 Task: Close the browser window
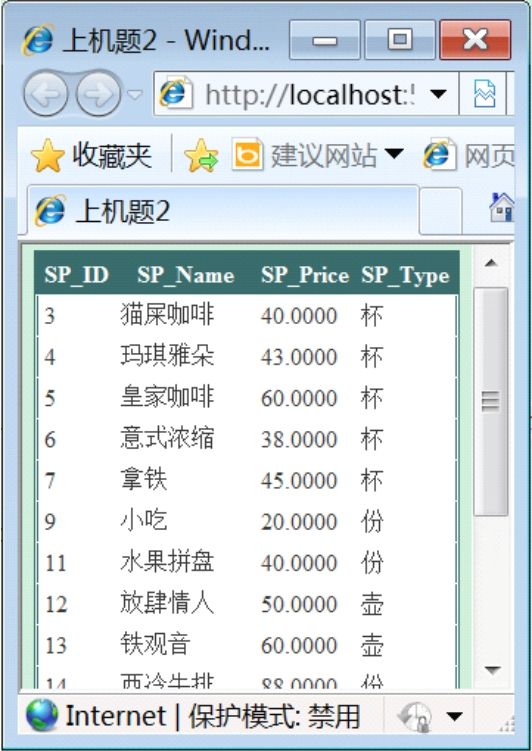(x=475, y=40)
